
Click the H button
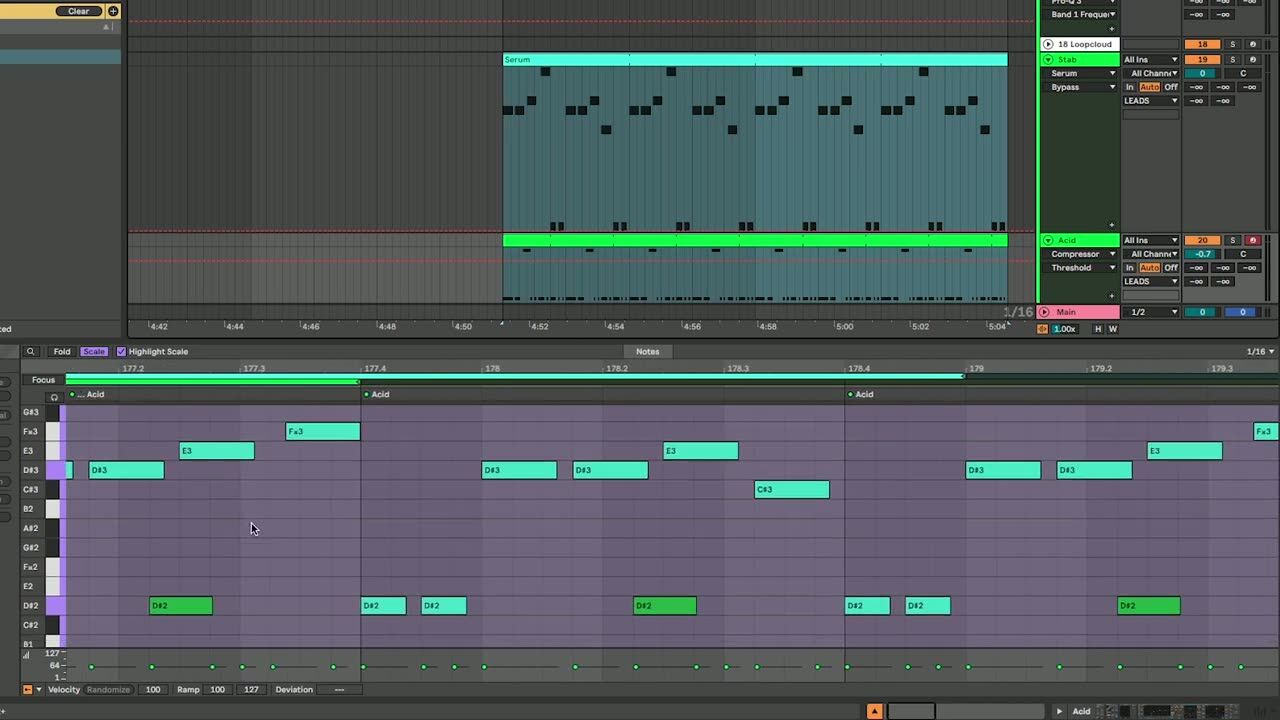[1098, 328]
